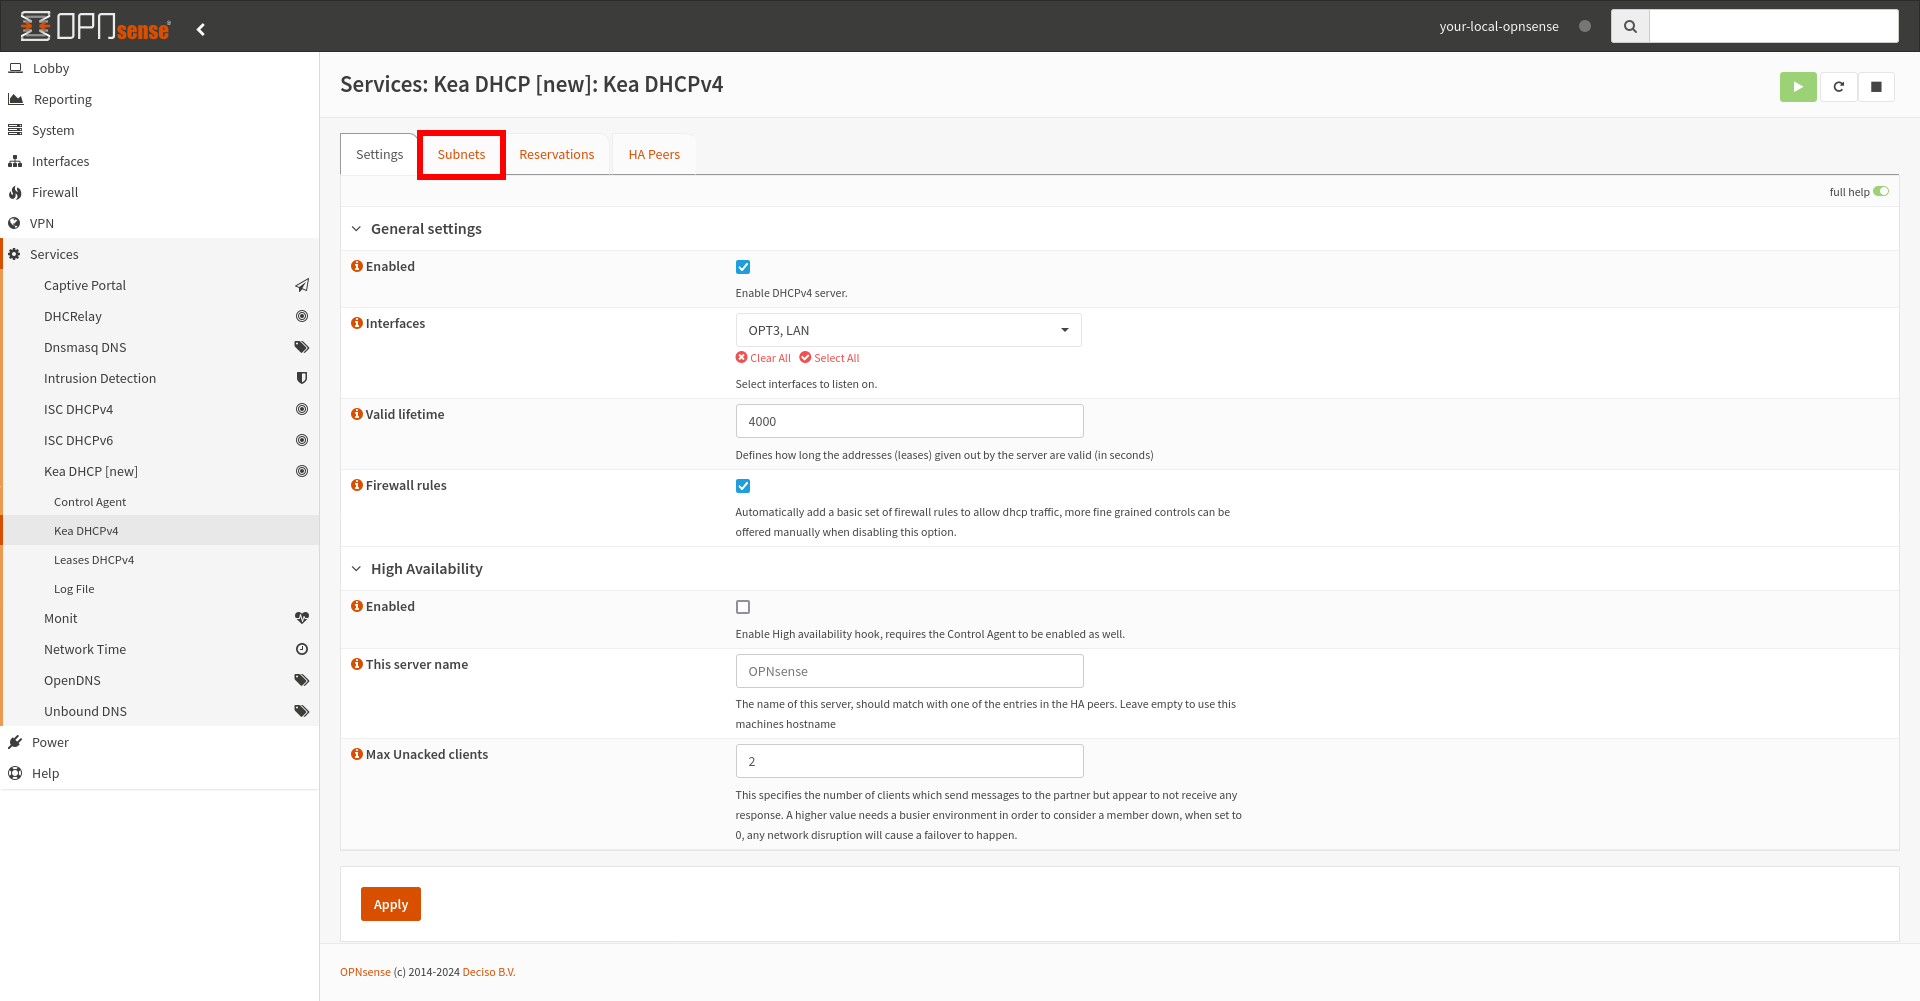The width and height of the screenshot is (1920, 1001).
Task: Uncheck the General settings Enabled checkbox
Action: [x=743, y=267]
